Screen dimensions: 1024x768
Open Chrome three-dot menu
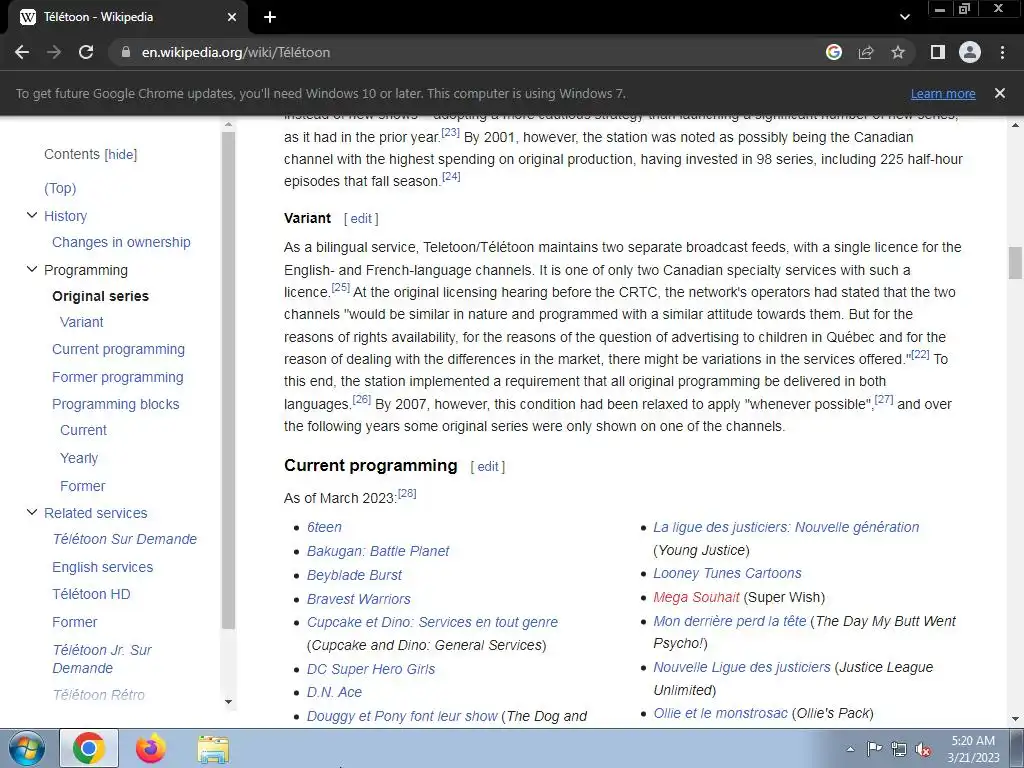1002,52
